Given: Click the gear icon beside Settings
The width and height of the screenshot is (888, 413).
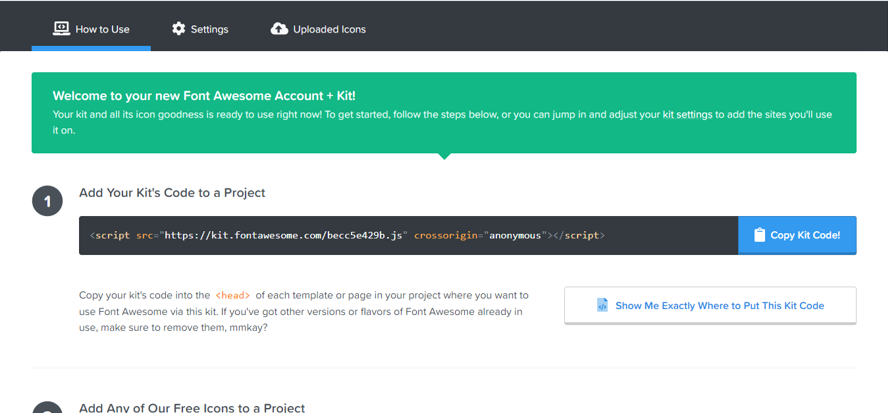Looking at the screenshot, I should pos(179,29).
